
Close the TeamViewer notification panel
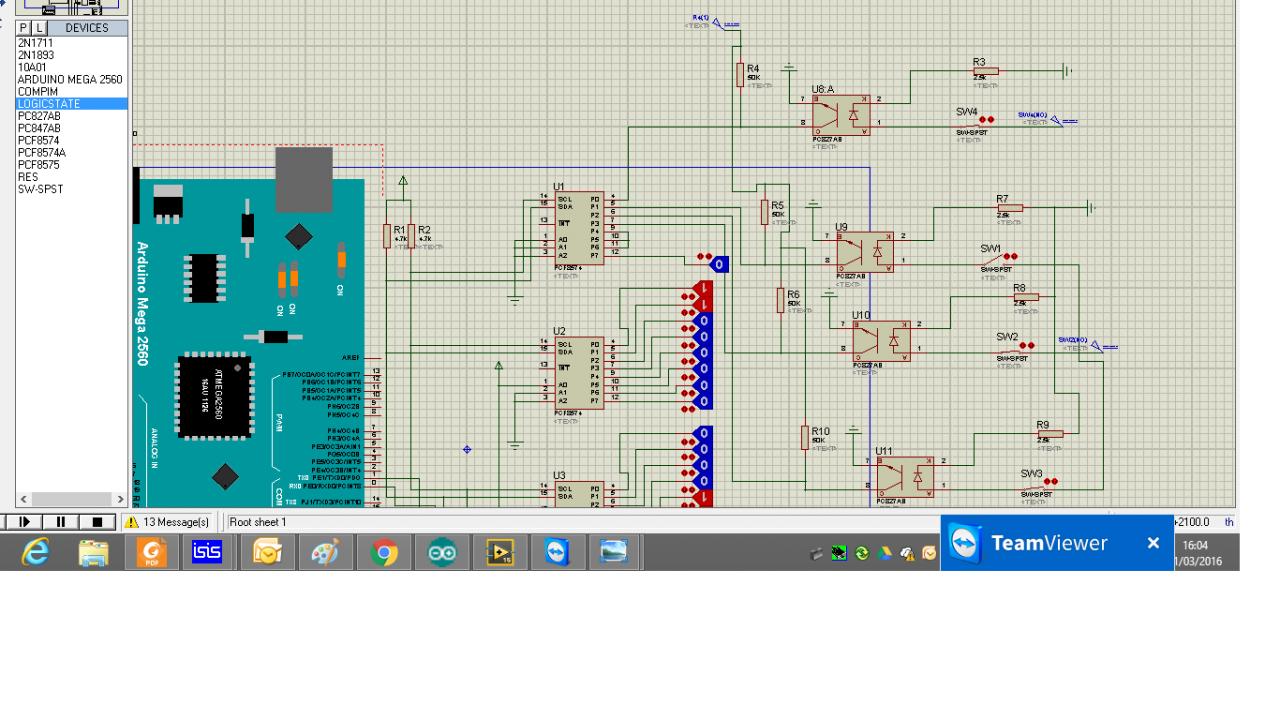[x=1153, y=543]
